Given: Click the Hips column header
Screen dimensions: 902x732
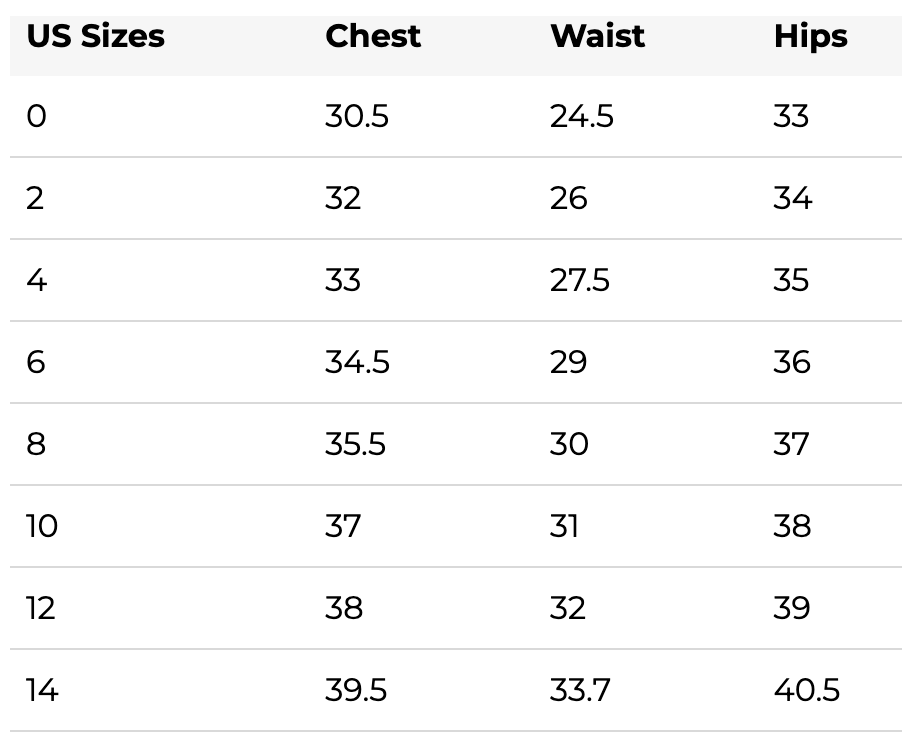Looking at the screenshot, I should point(811,37).
